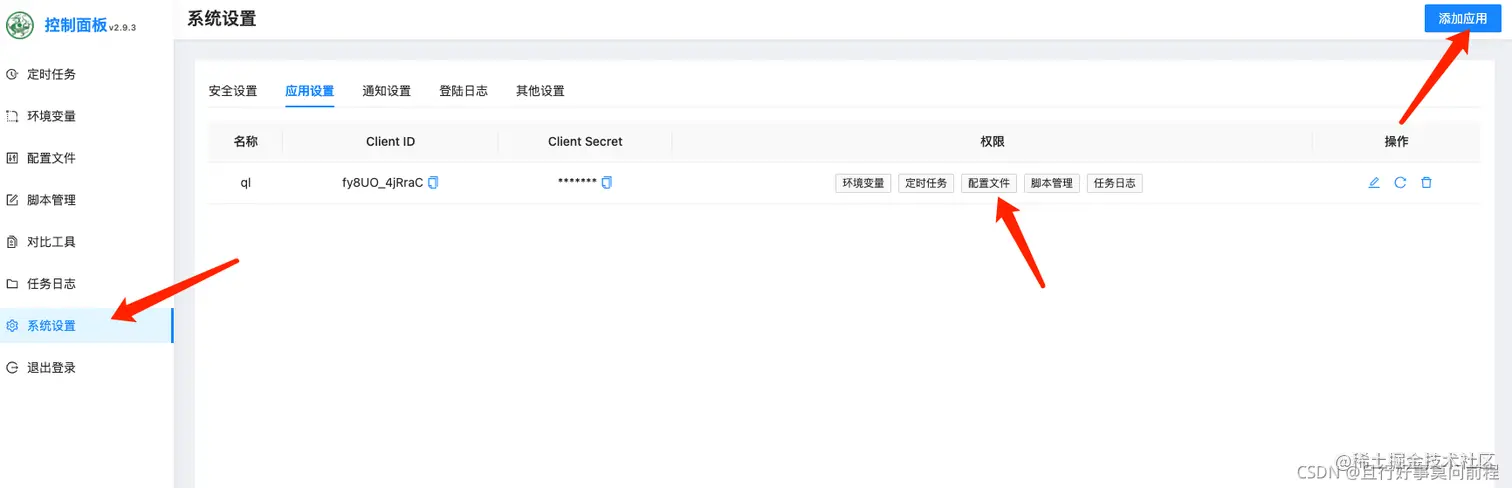Click the 添加应用 button

coord(1463,19)
